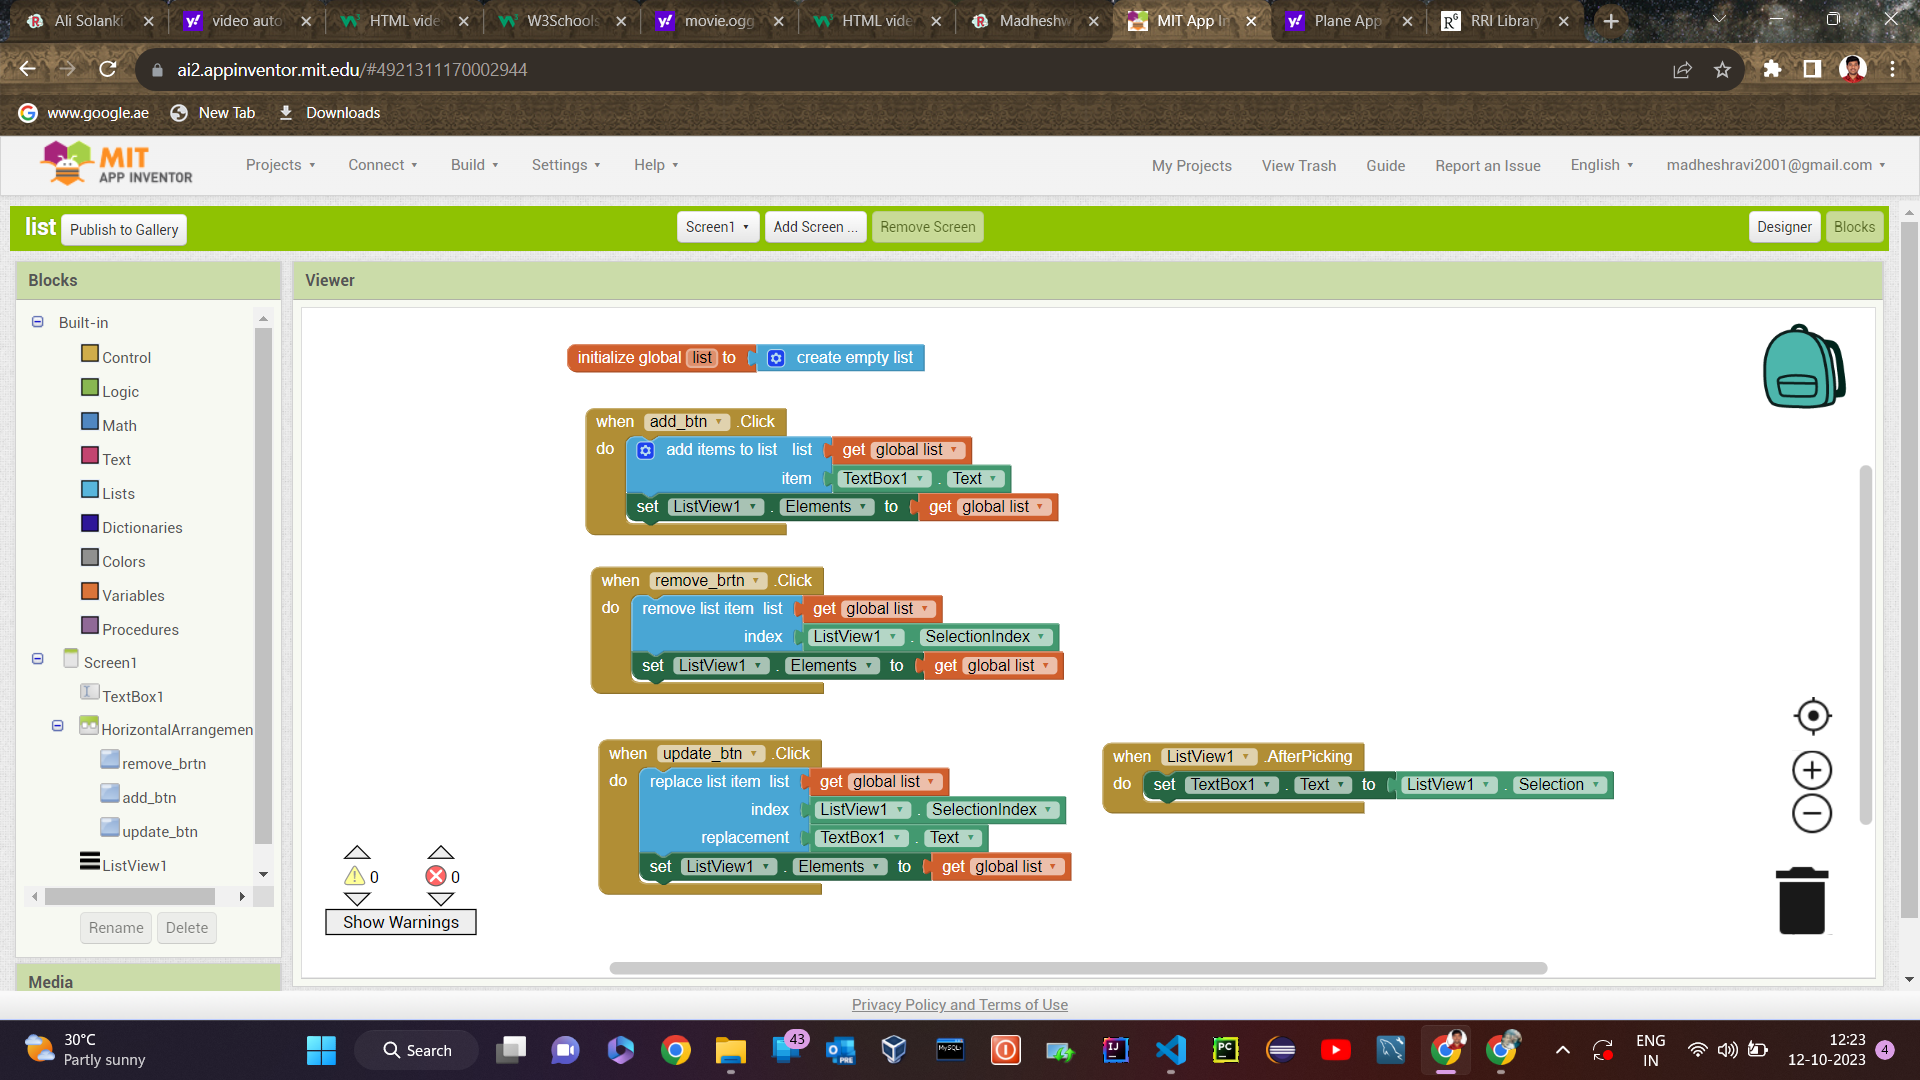Switch to Blocks view

1853,225
